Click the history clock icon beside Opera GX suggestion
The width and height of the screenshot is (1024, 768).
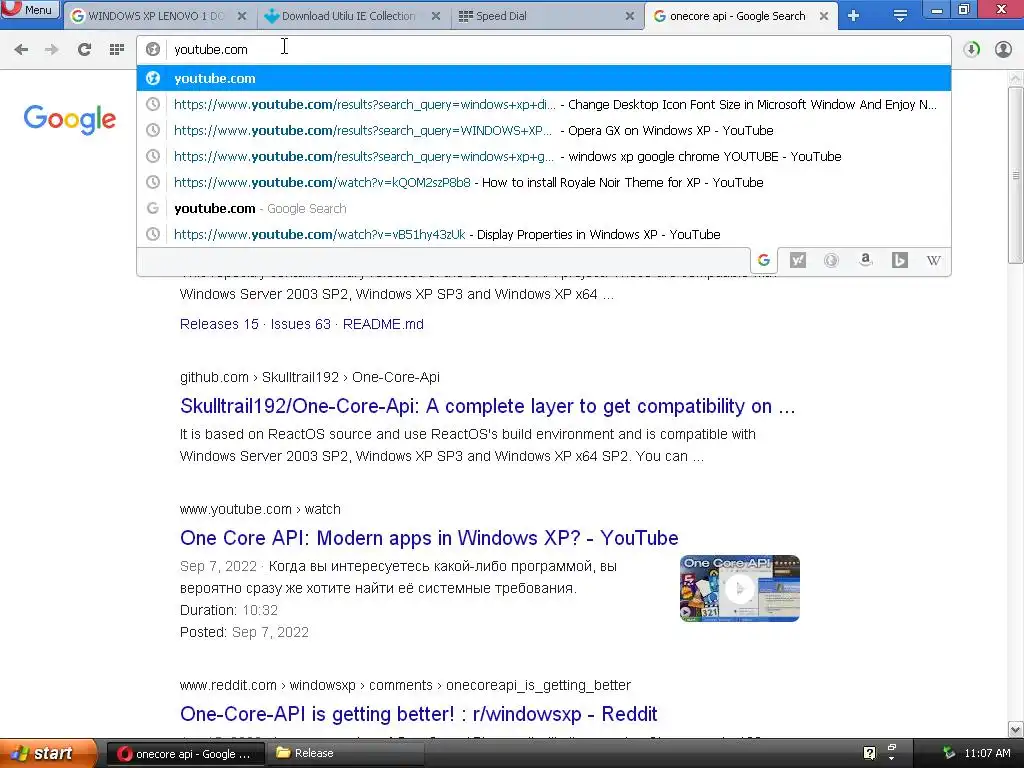pyautogui.click(x=153, y=131)
